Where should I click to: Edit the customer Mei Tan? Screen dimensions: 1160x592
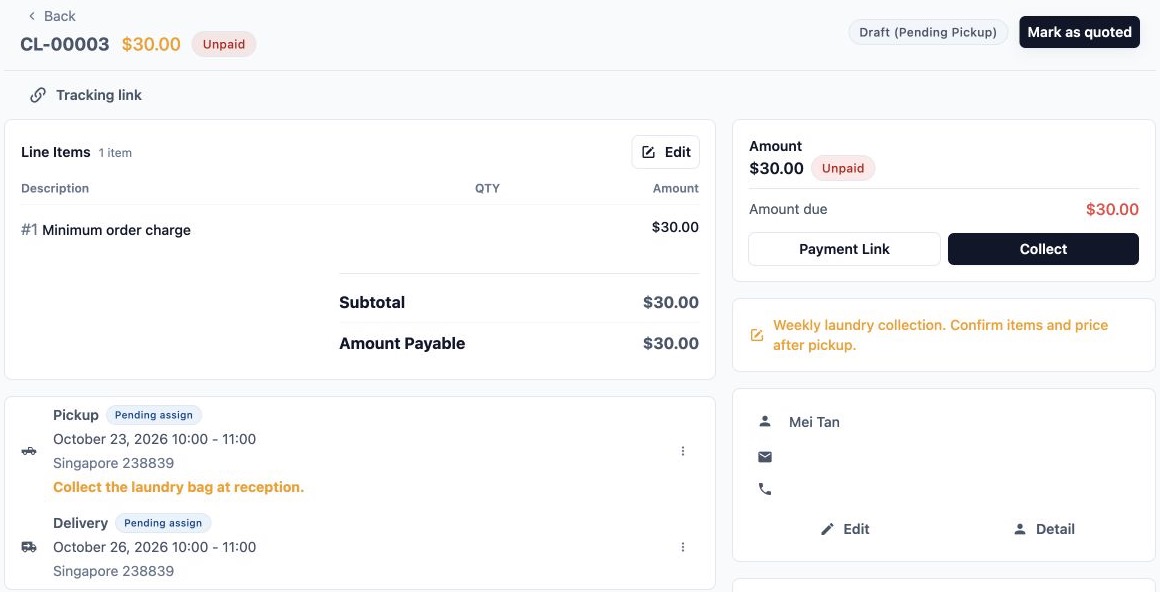coord(846,529)
